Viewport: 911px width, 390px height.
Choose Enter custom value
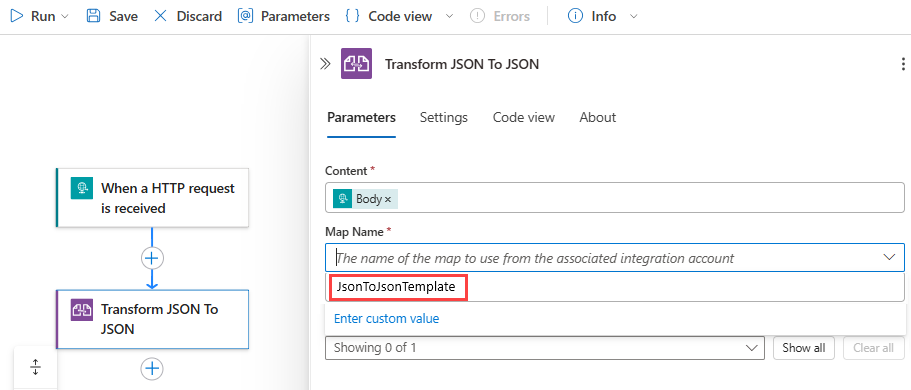coord(386,319)
